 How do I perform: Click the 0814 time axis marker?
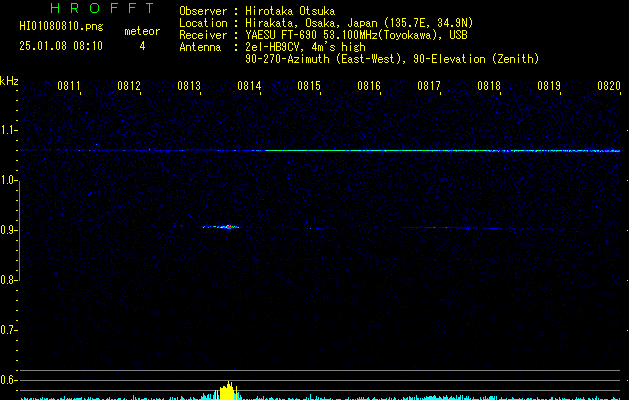(x=249, y=85)
